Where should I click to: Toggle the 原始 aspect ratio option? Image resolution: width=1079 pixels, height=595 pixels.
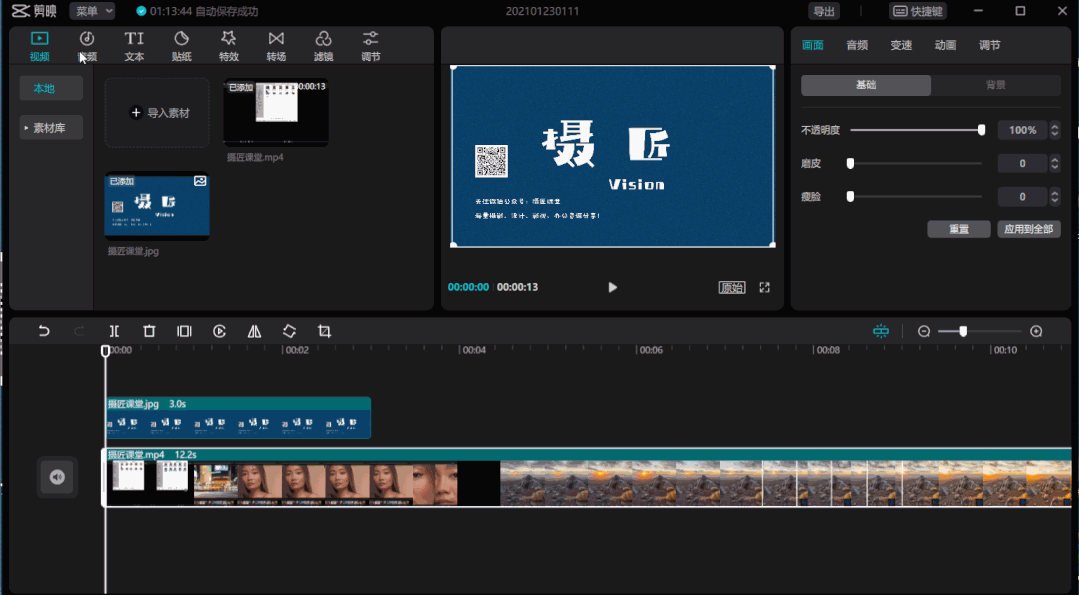(731, 288)
